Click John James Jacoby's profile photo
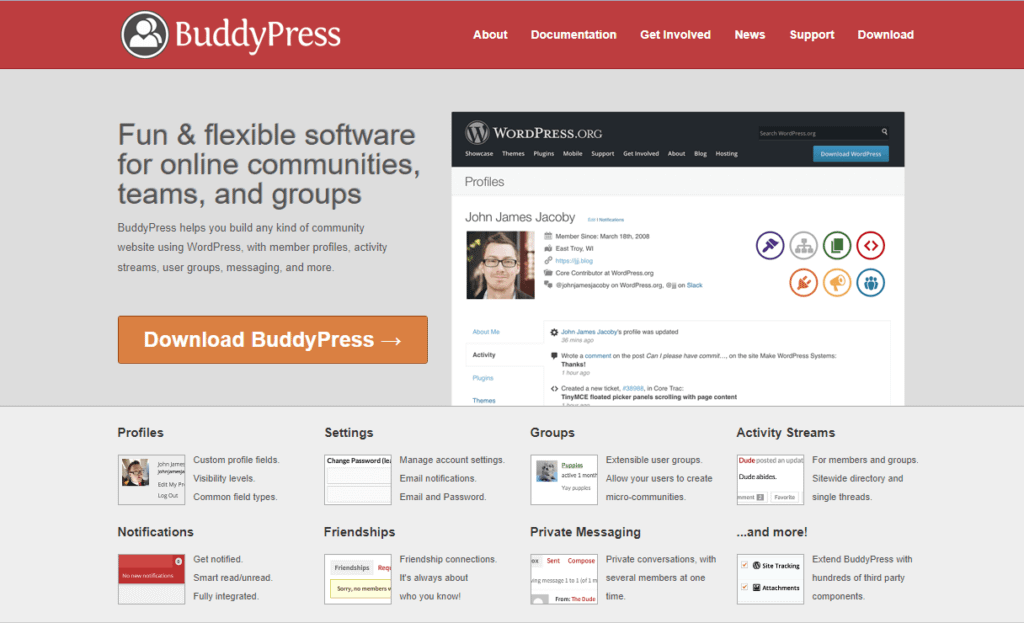1024x623 pixels. click(x=500, y=265)
